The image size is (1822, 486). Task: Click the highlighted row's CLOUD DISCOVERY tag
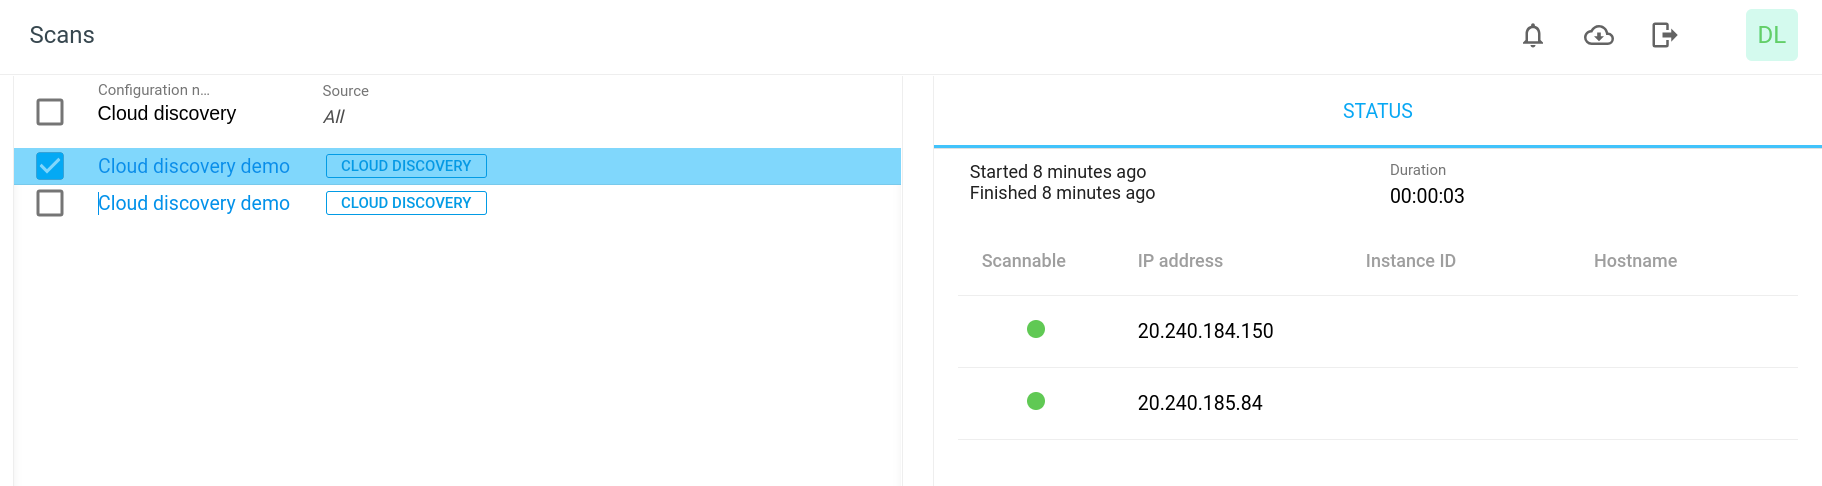click(406, 166)
